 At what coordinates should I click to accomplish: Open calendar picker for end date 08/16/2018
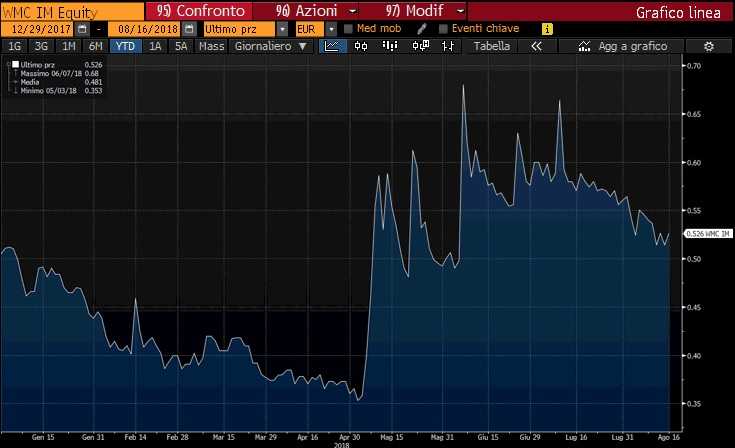tap(189, 29)
